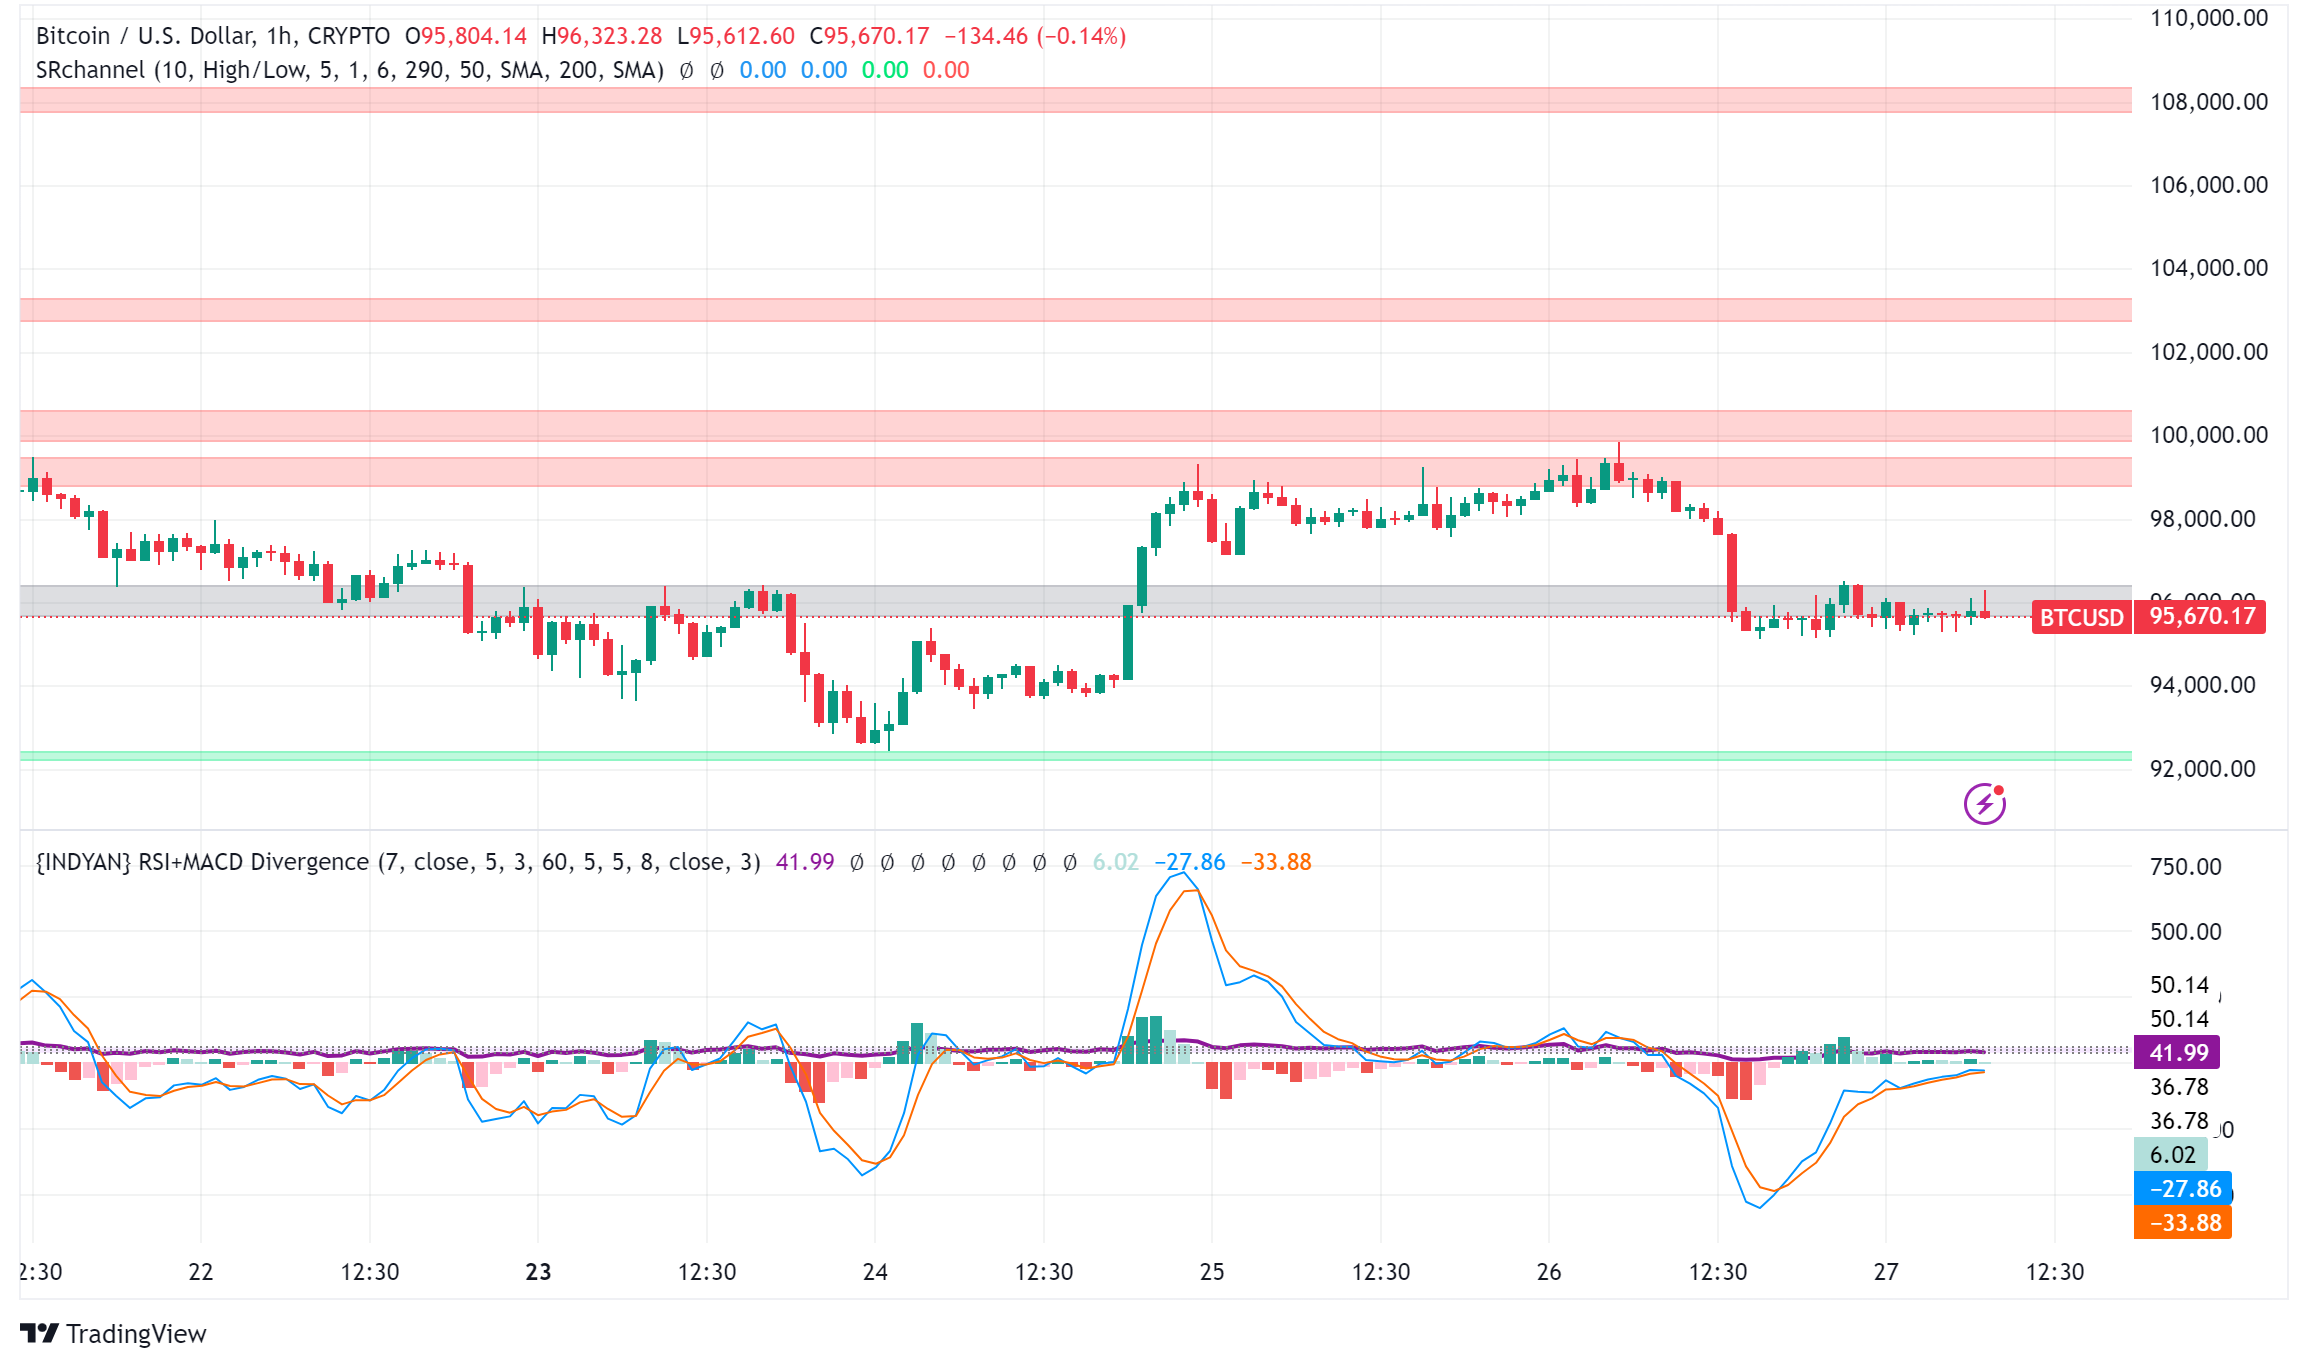Click the BTCUSD price label tag

coord(2081,617)
